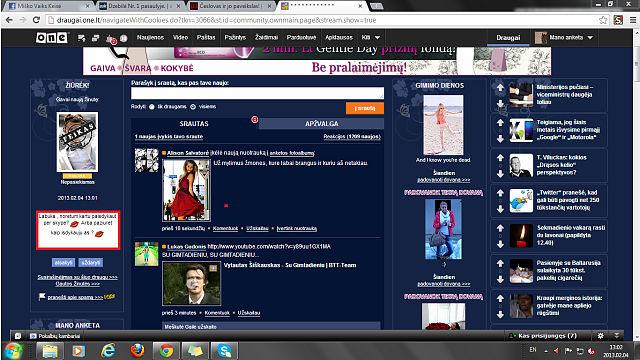Open the red dress photo thumbnail
The image size is (640, 360).
187,190
